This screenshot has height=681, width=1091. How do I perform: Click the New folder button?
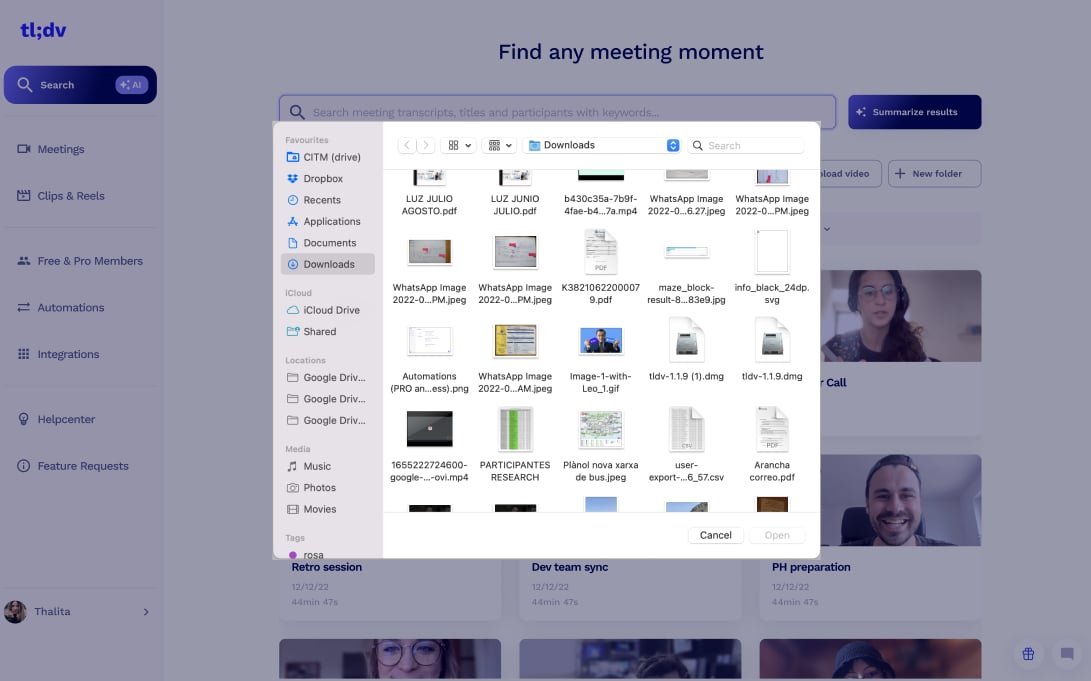(934, 174)
